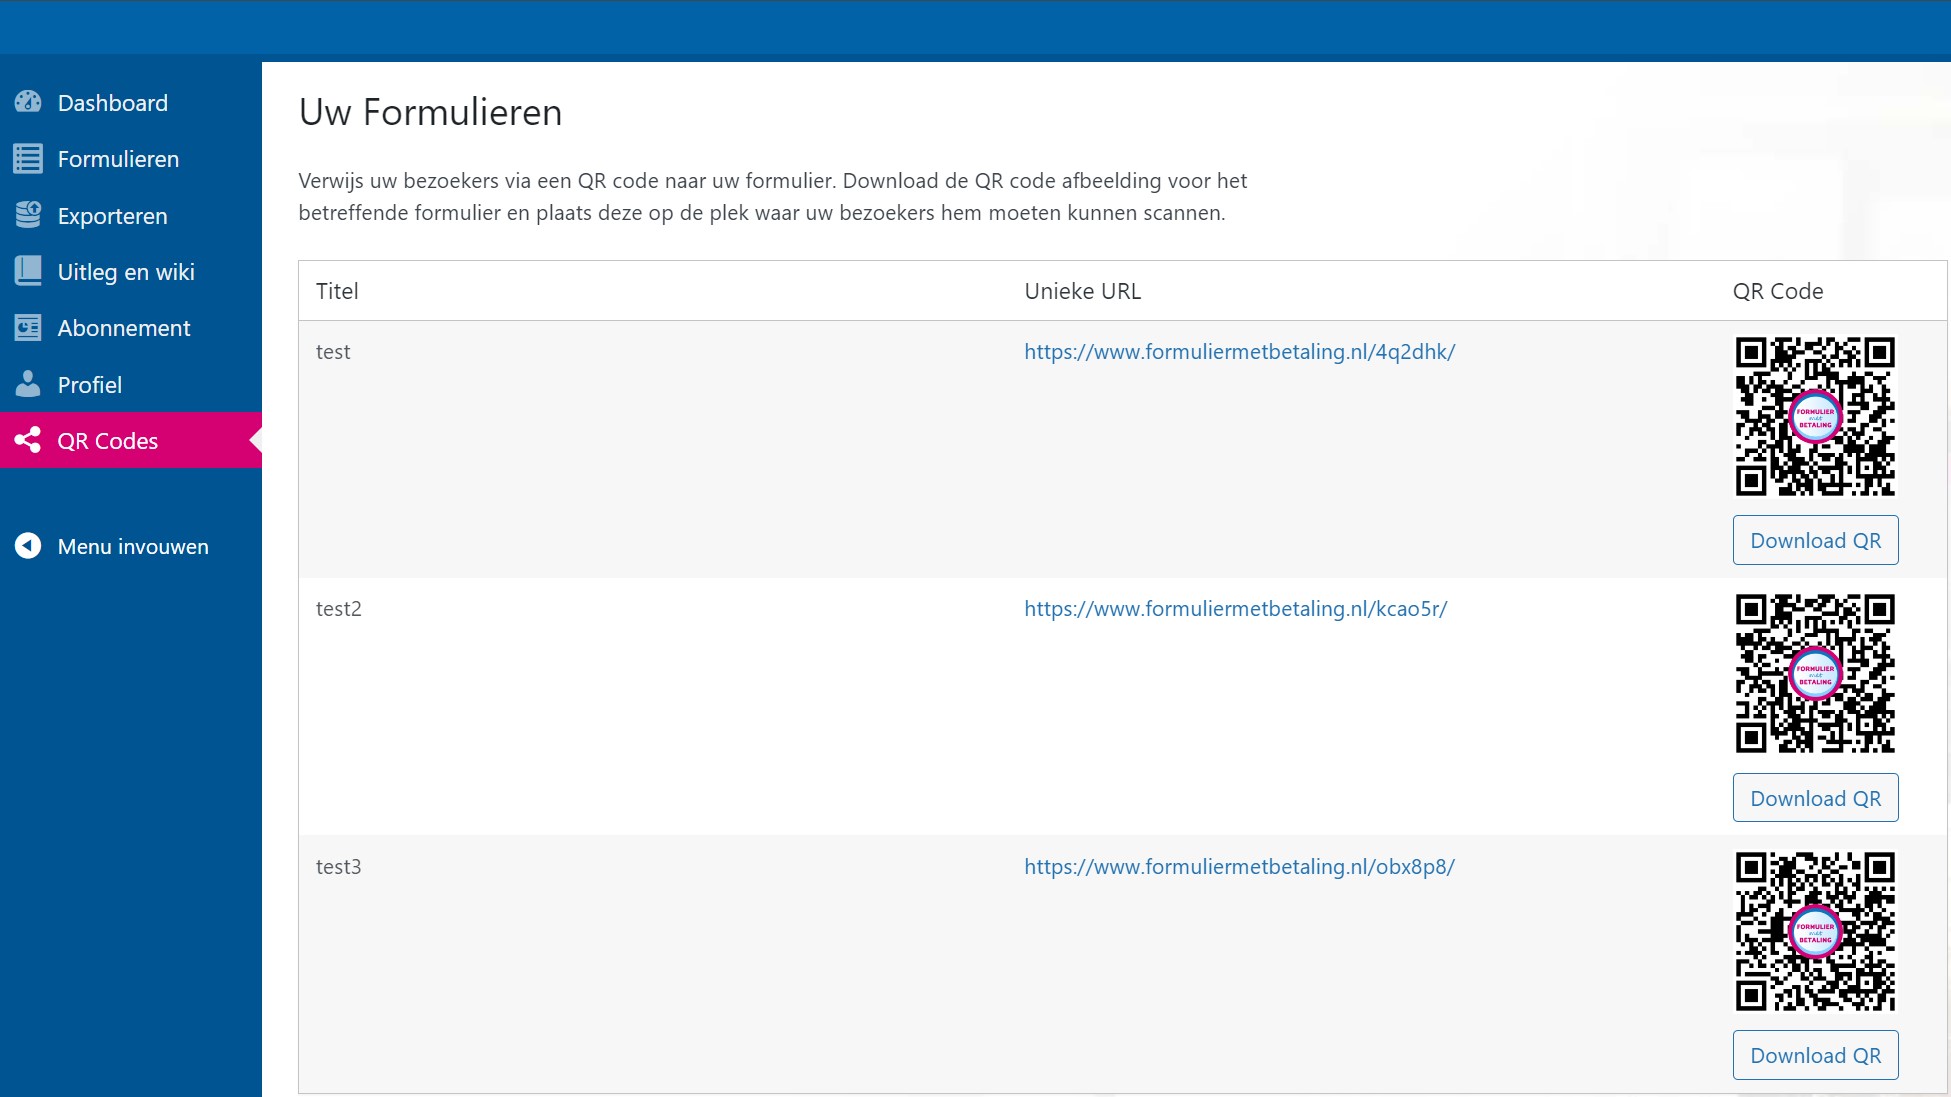Open Uitleg en wiki section

click(131, 272)
